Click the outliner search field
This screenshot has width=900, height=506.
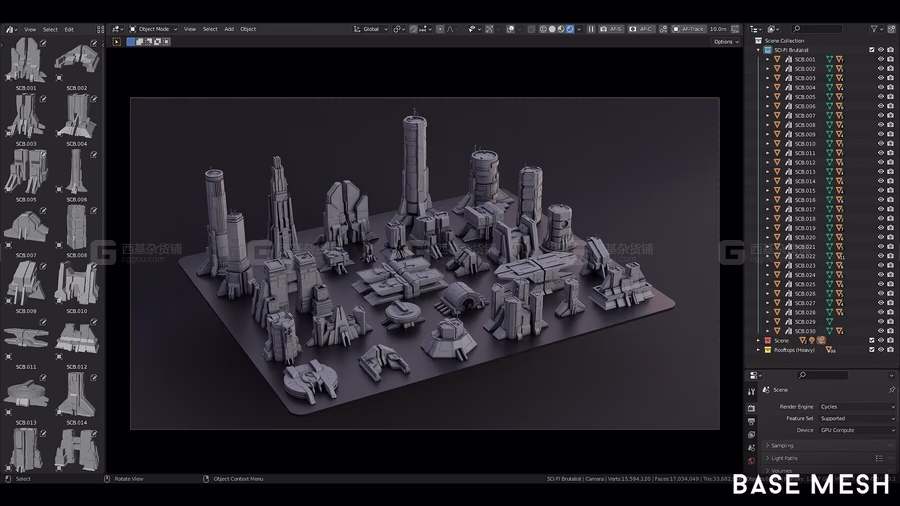pyautogui.click(x=817, y=29)
